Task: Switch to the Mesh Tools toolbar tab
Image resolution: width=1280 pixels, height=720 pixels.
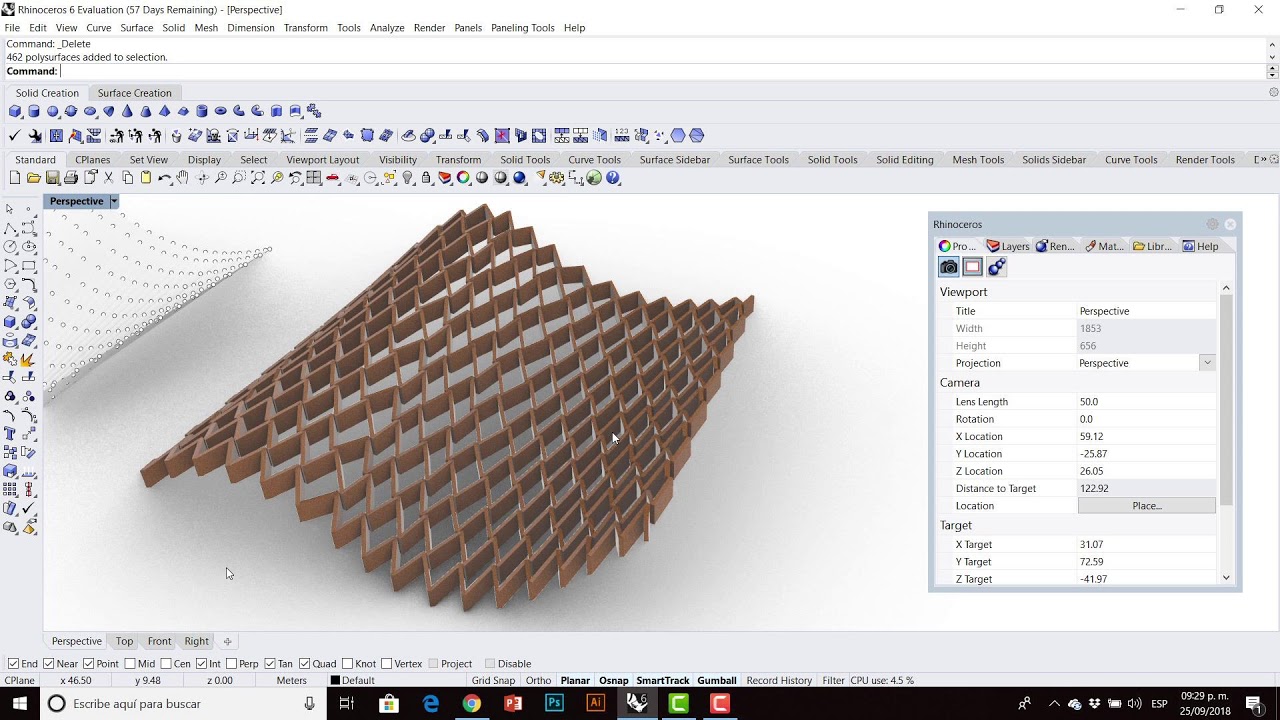Action: coord(978,160)
